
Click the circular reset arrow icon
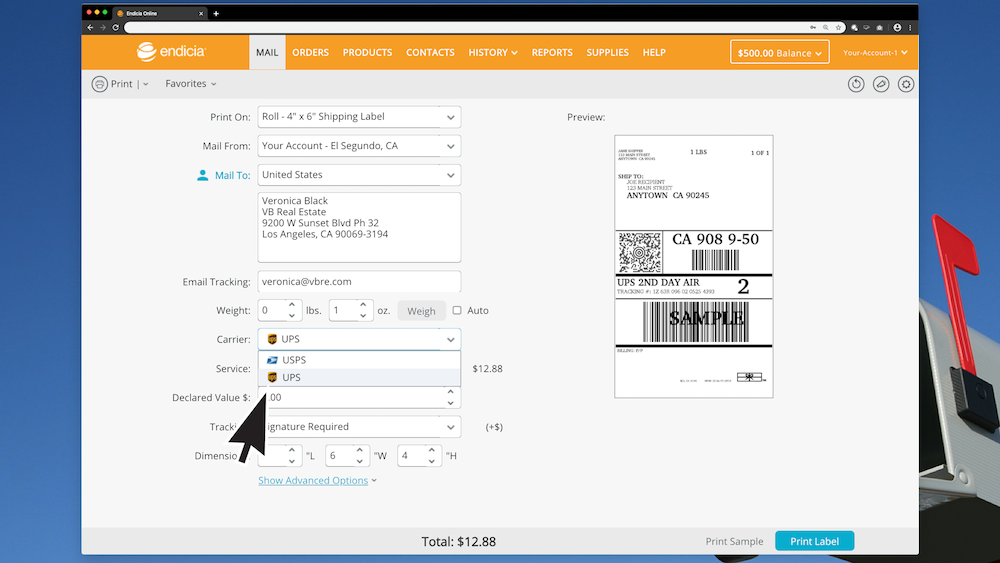(x=856, y=84)
